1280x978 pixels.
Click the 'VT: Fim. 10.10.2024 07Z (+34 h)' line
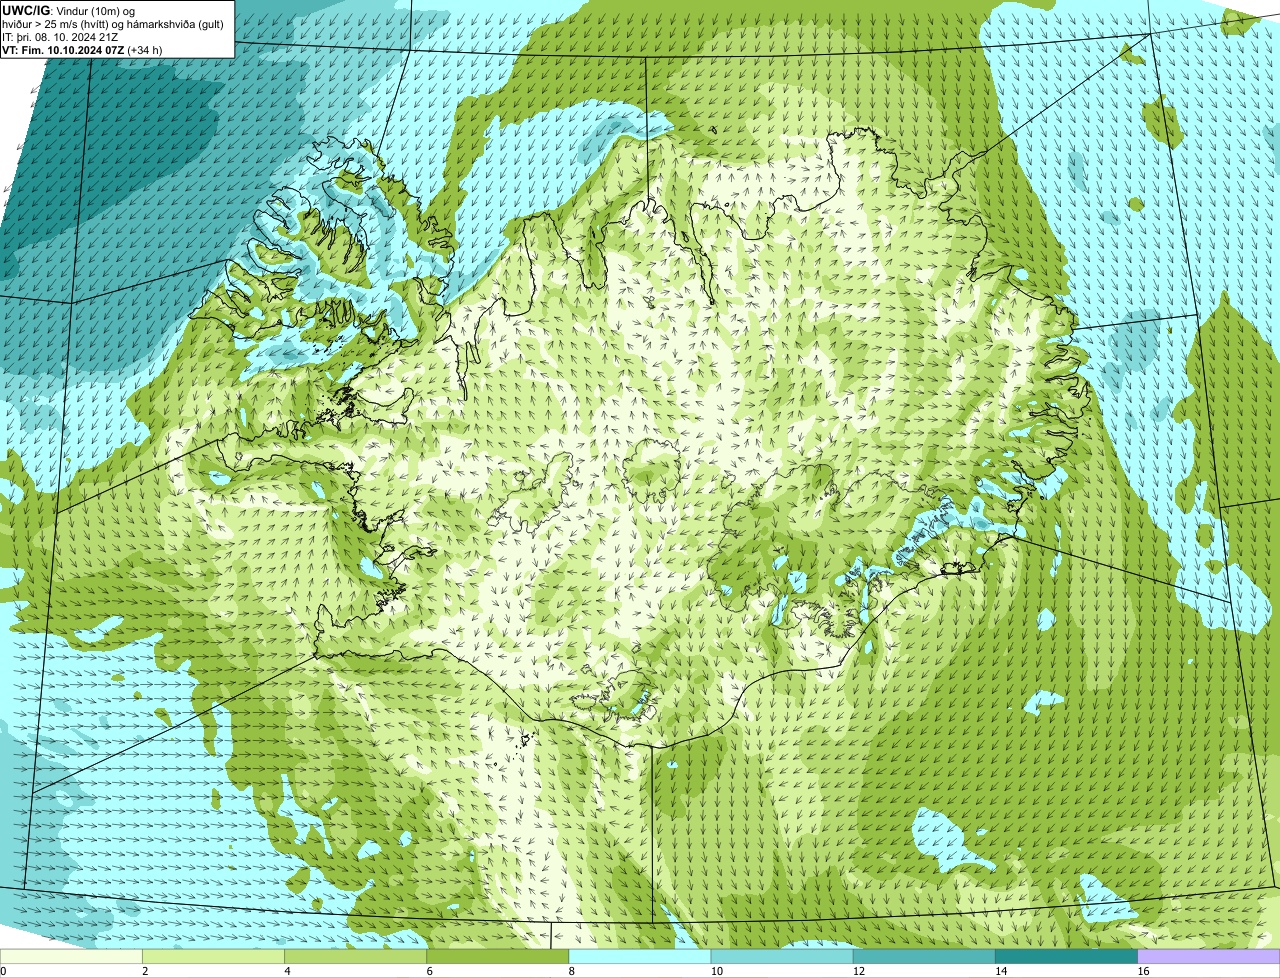pyautogui.click(x=82, y=50)
